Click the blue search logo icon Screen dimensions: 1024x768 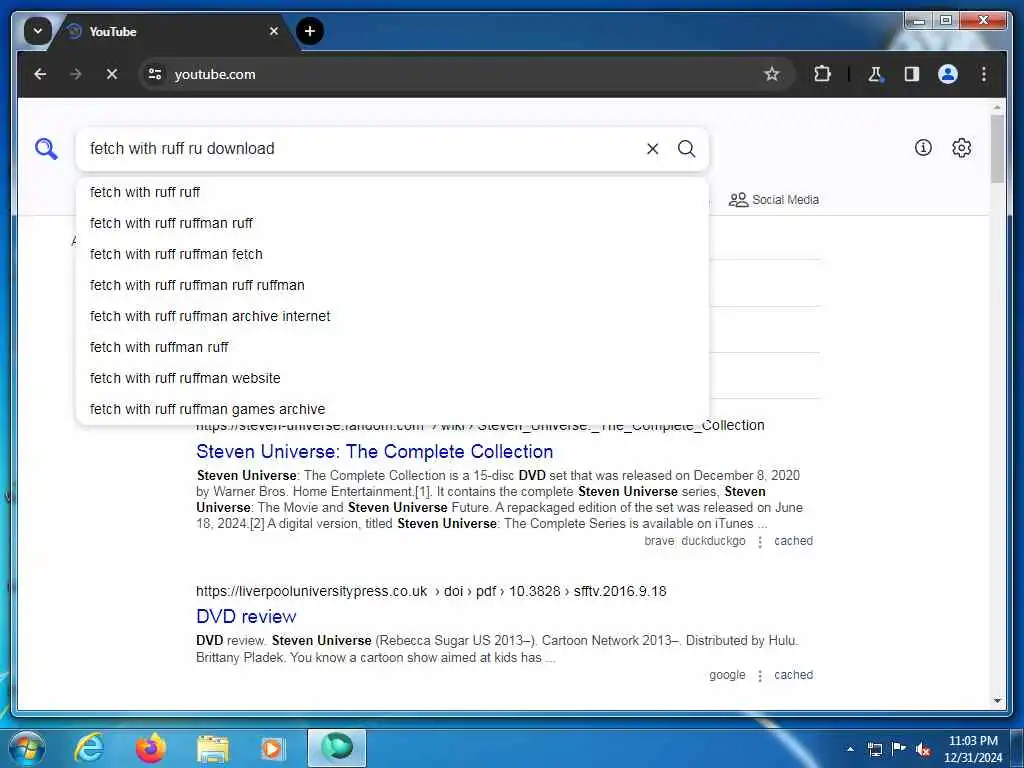(46, 149)
